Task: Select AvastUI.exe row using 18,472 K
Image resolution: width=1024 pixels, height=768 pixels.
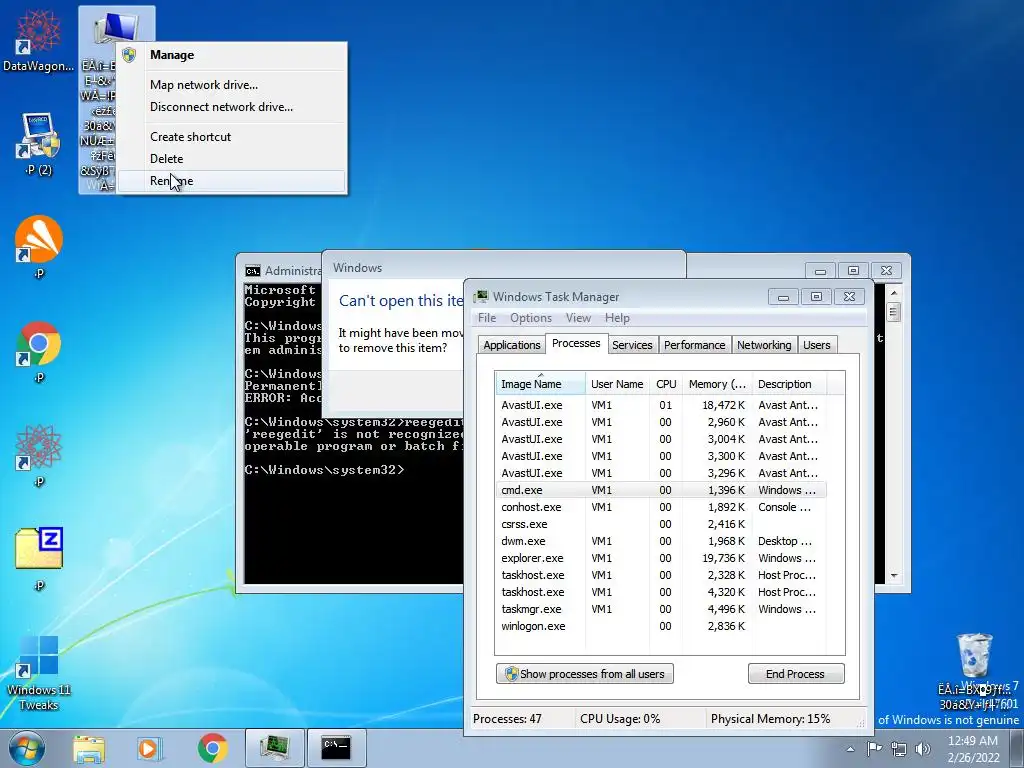Action: [x=661, y=405]
